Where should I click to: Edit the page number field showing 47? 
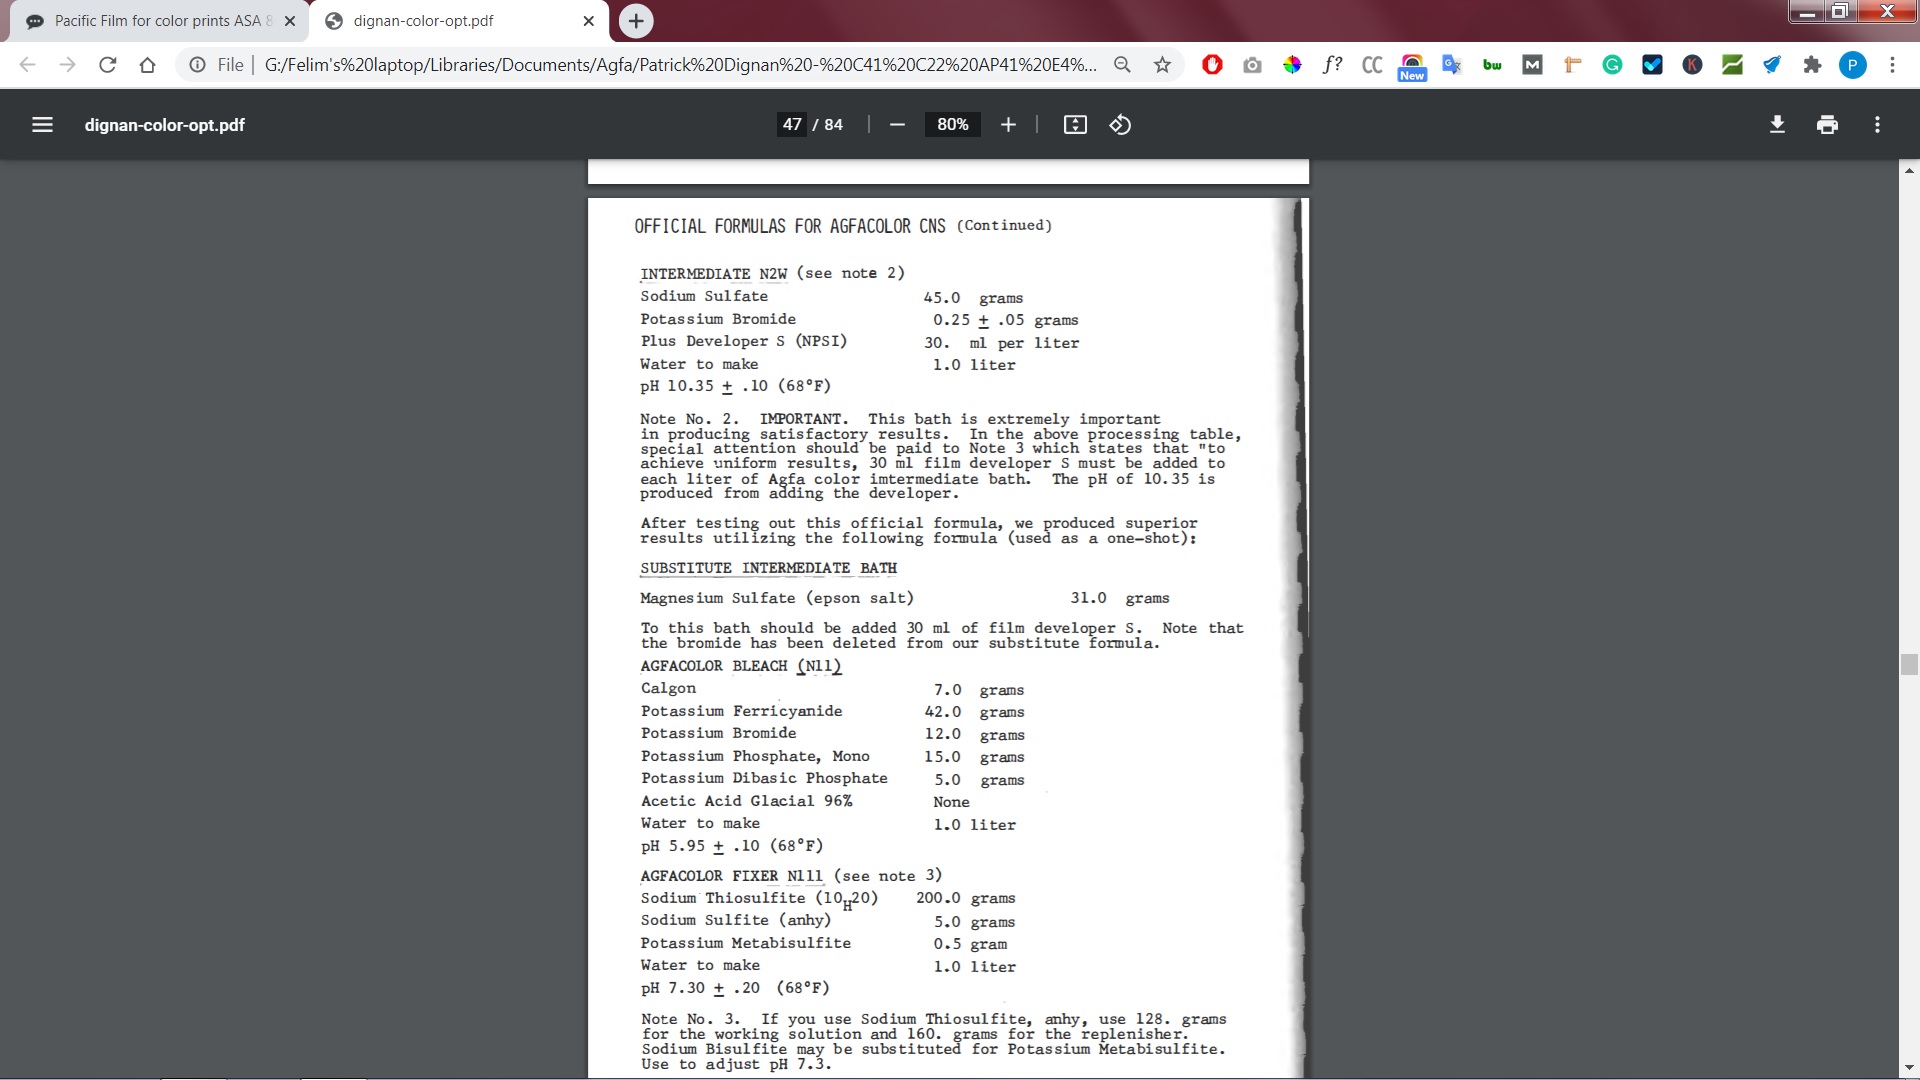792,125
